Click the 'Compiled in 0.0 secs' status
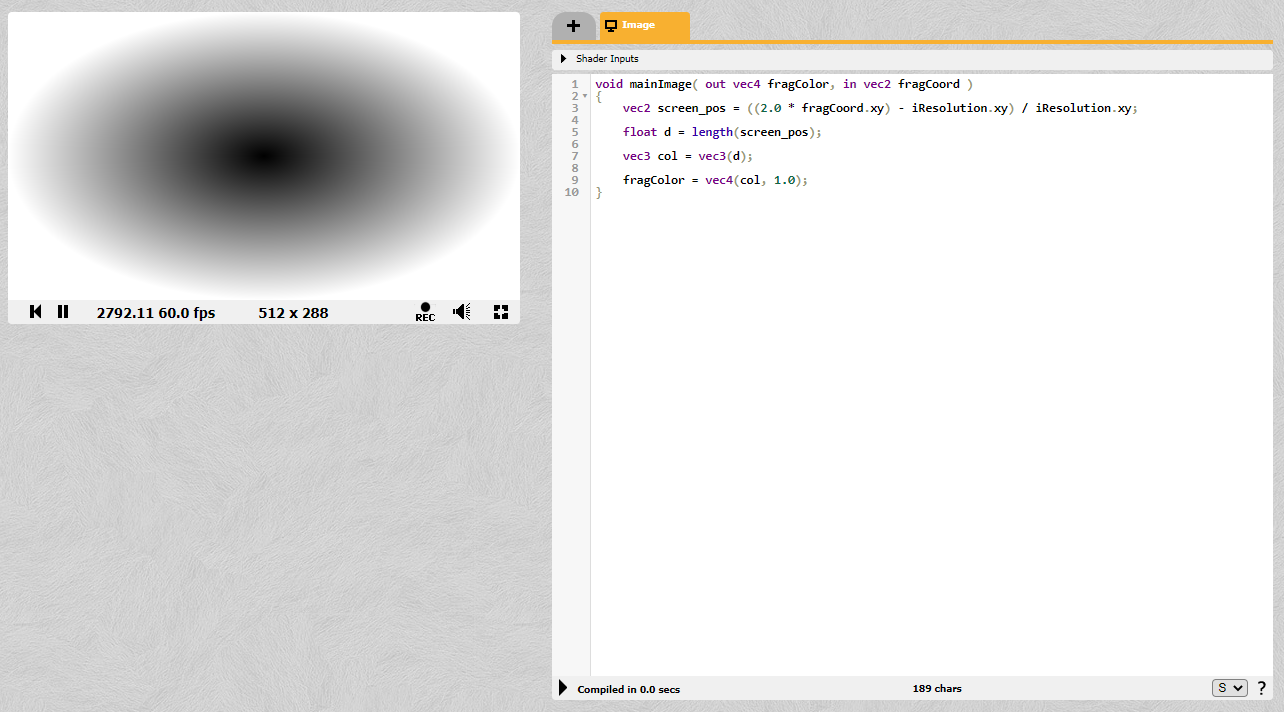This screenshot has width=1284, height=712. 628,689
